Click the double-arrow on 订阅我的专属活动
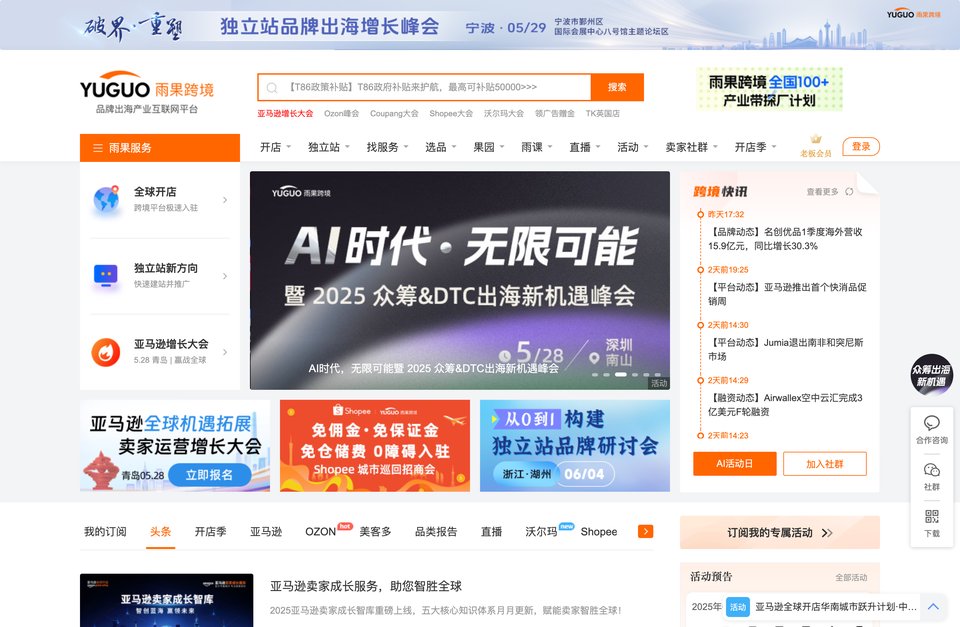This screenshot has height=627, width=960. click(827, 533)
